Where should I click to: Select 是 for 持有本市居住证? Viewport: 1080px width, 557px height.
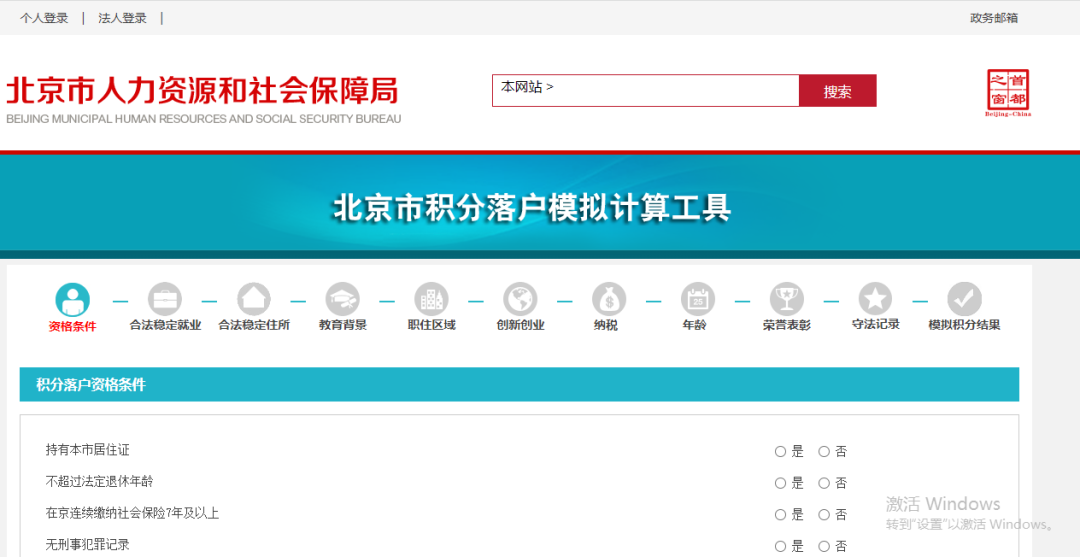780,452
